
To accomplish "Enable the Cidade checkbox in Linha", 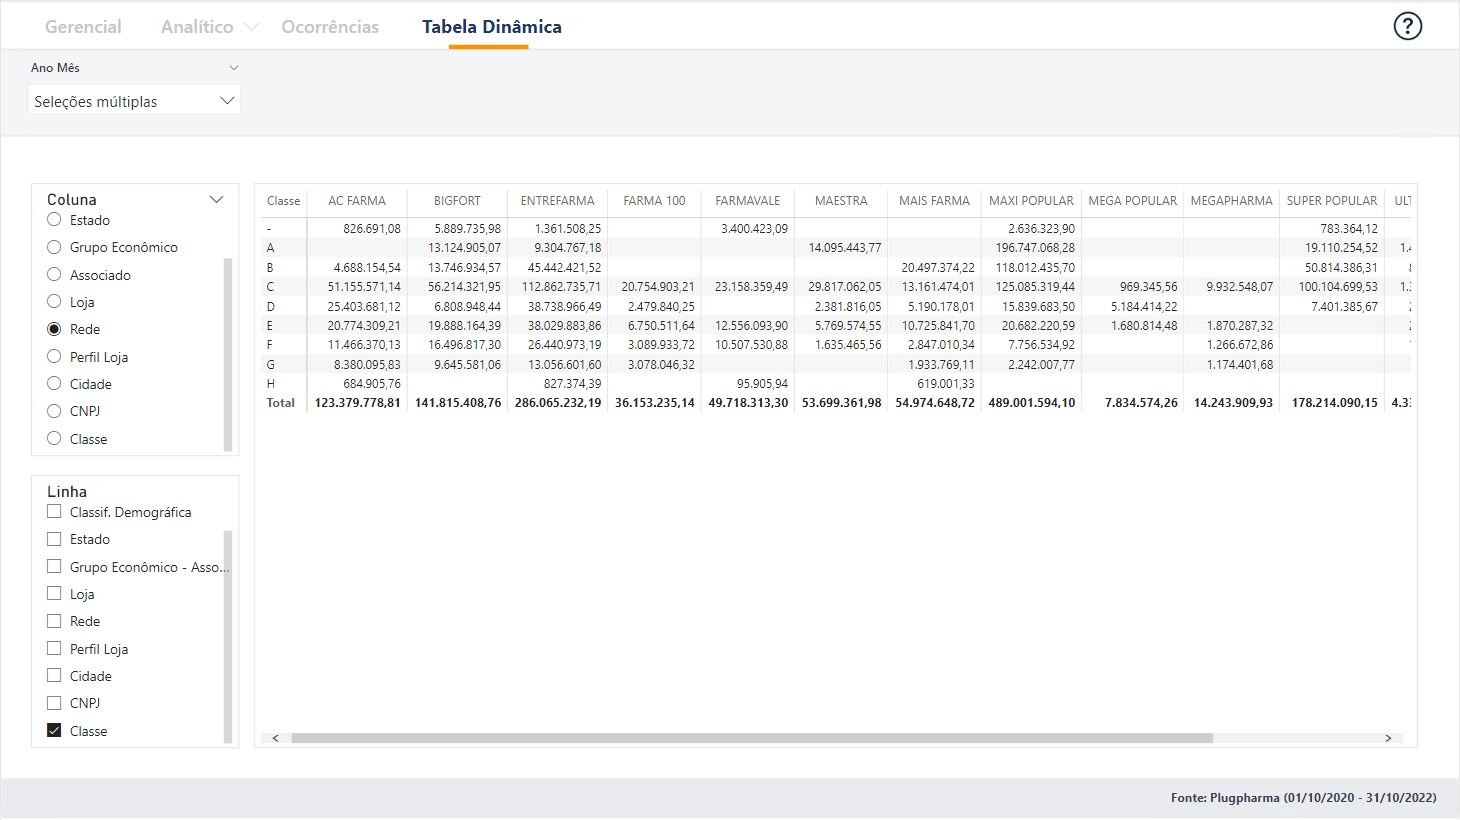I will [55, 676].
